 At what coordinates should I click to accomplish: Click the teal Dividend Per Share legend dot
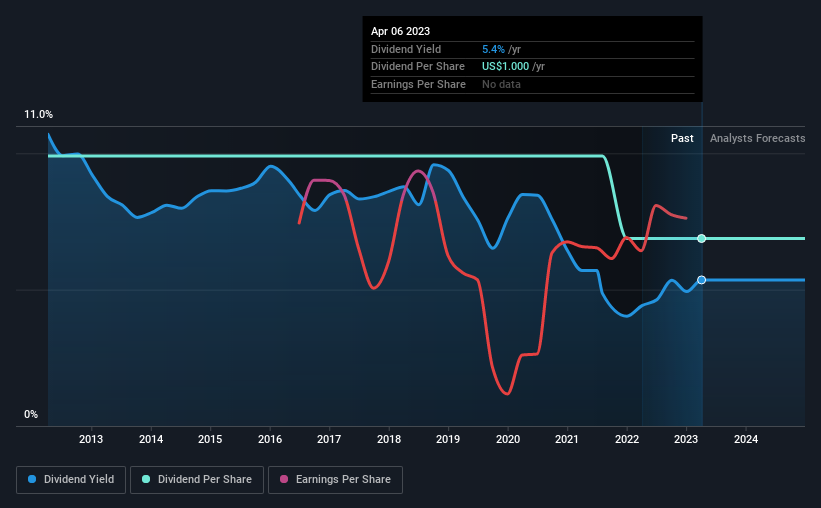146,479
